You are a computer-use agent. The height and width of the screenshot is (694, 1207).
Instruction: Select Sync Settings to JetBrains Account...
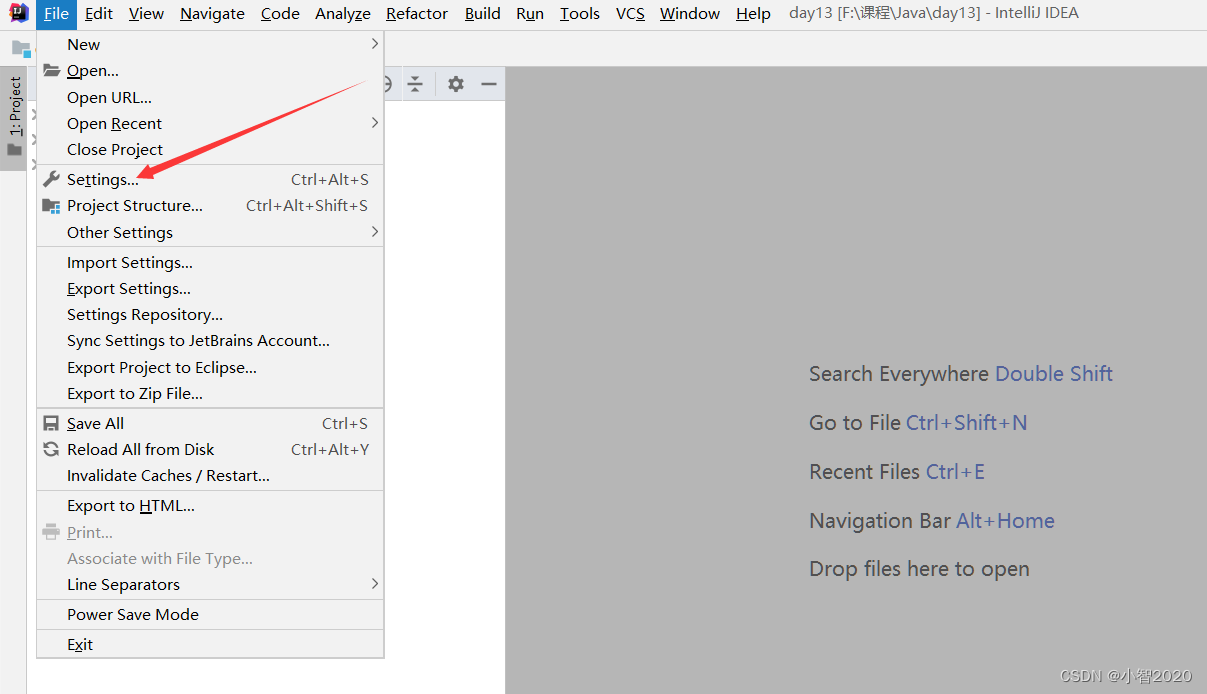tap(210, 341)
